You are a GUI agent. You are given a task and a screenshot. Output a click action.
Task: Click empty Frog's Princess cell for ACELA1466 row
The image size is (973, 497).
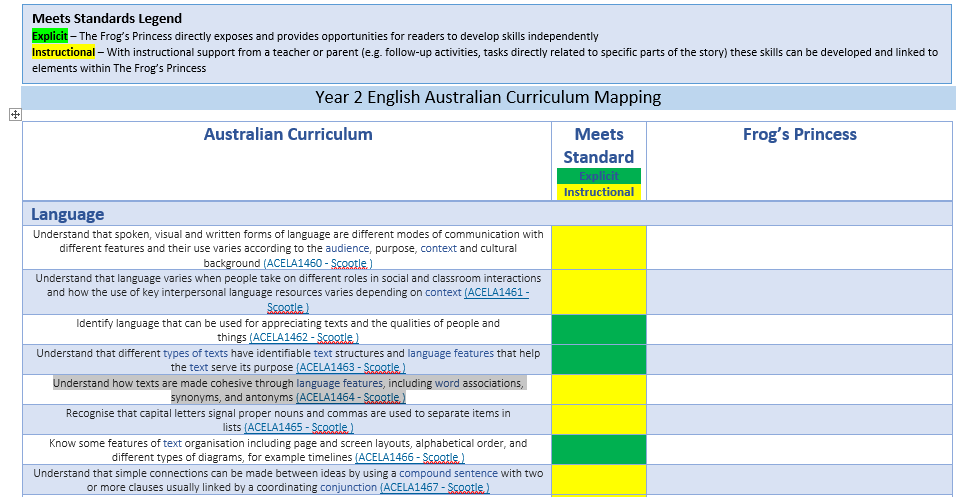click(799, 450)
